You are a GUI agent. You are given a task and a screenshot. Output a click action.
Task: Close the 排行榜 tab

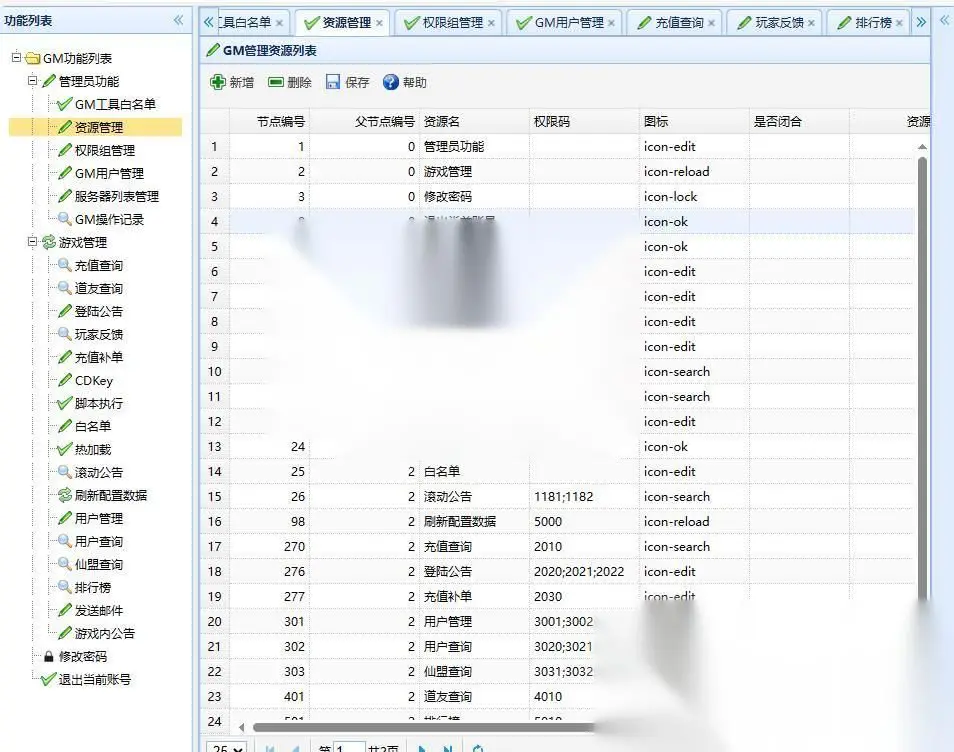899,23
